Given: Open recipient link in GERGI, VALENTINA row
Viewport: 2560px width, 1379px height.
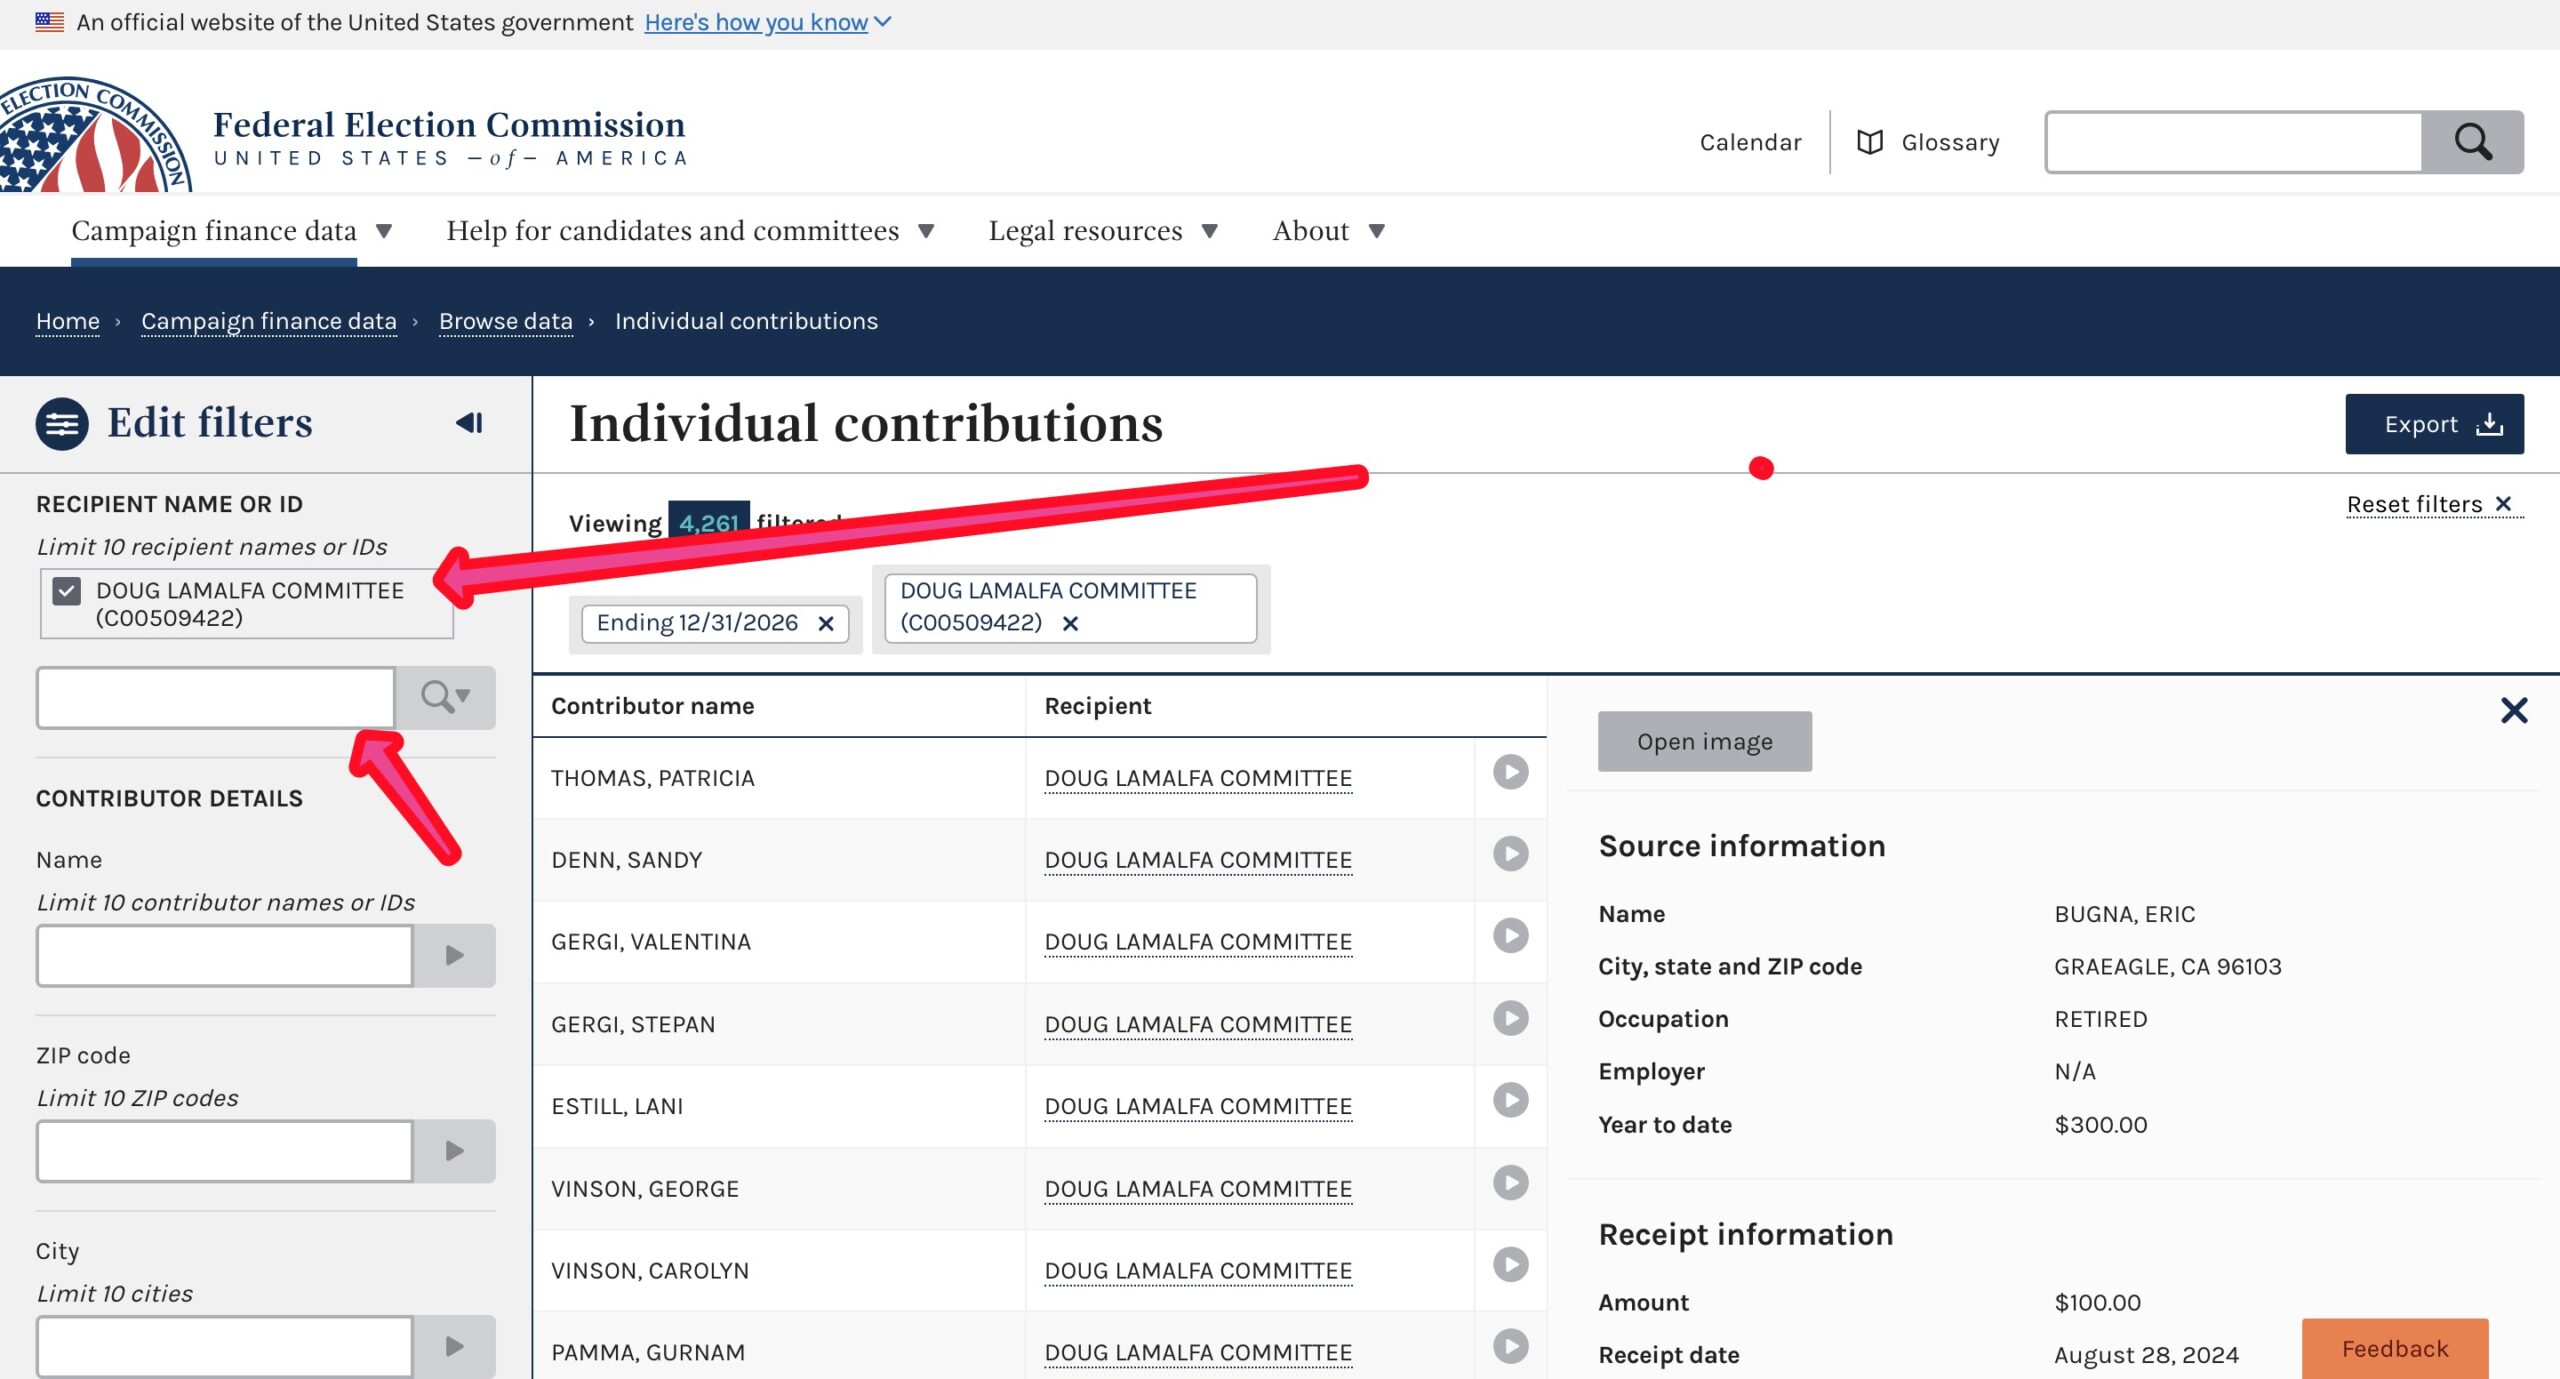Looking at the screenshot, I should pos(1198,942).
